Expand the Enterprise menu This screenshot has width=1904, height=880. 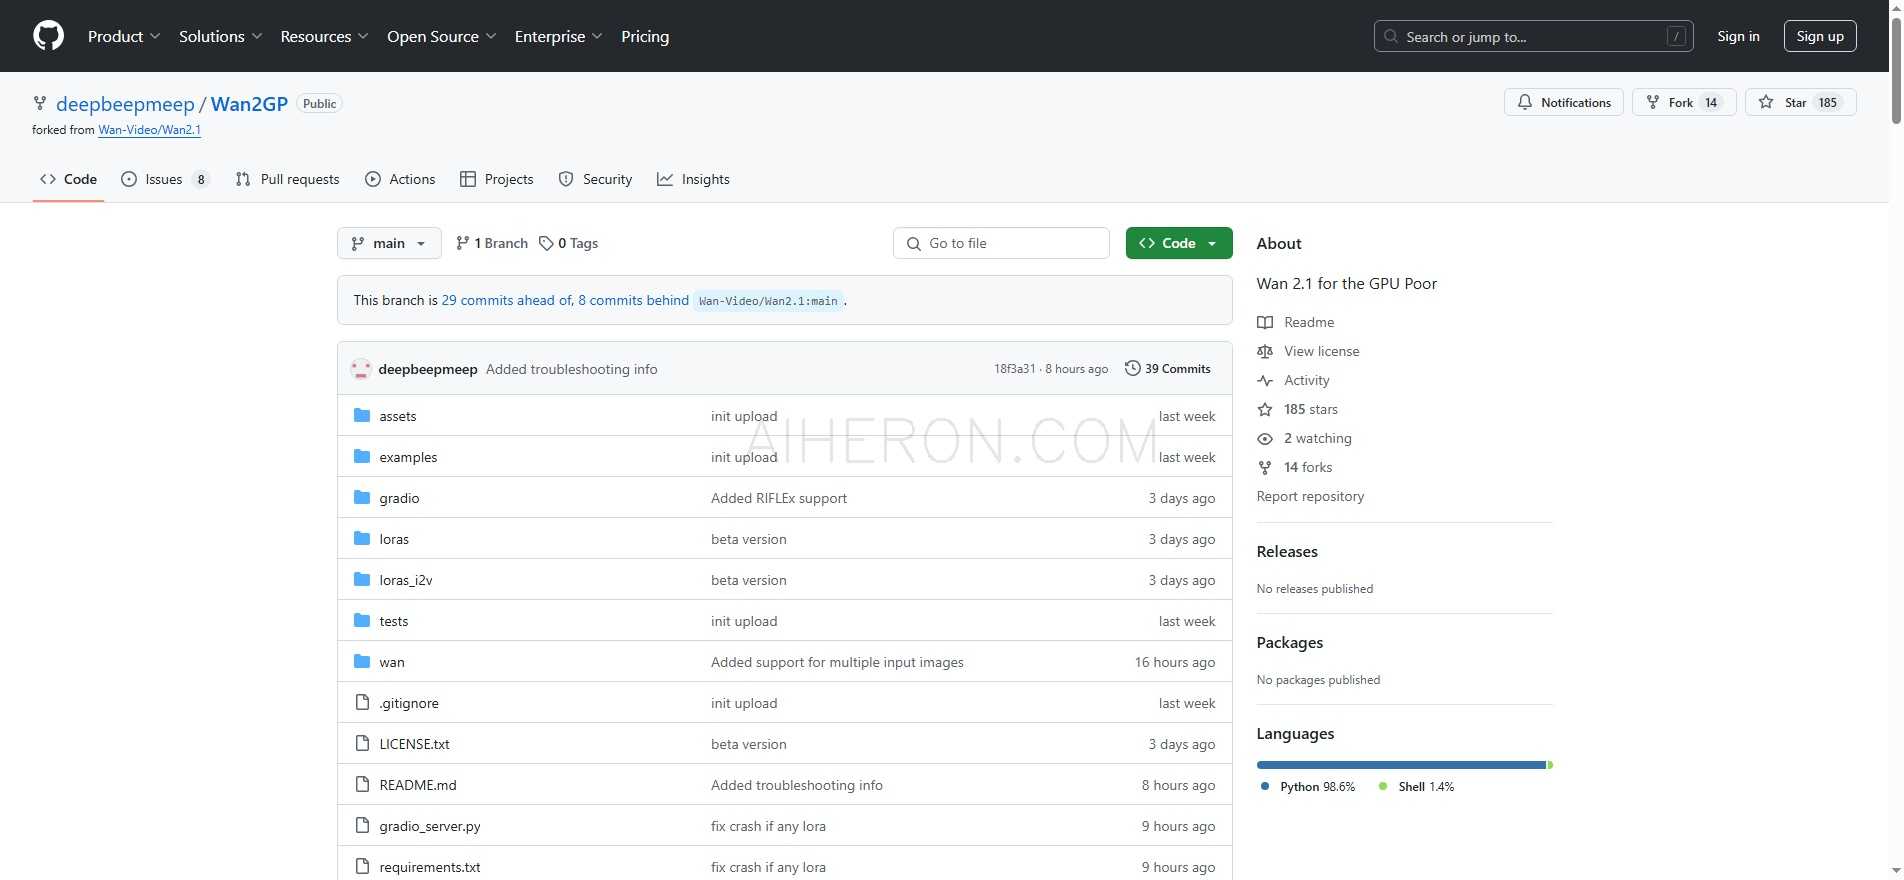pyautogui.click(x=559, y=36)
